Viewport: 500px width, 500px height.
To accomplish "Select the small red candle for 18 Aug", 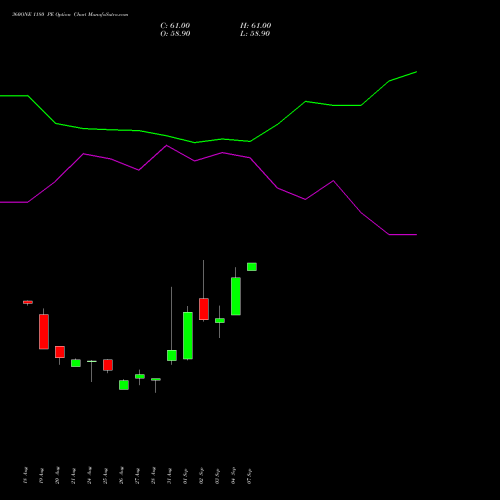I will pos(28,302).
